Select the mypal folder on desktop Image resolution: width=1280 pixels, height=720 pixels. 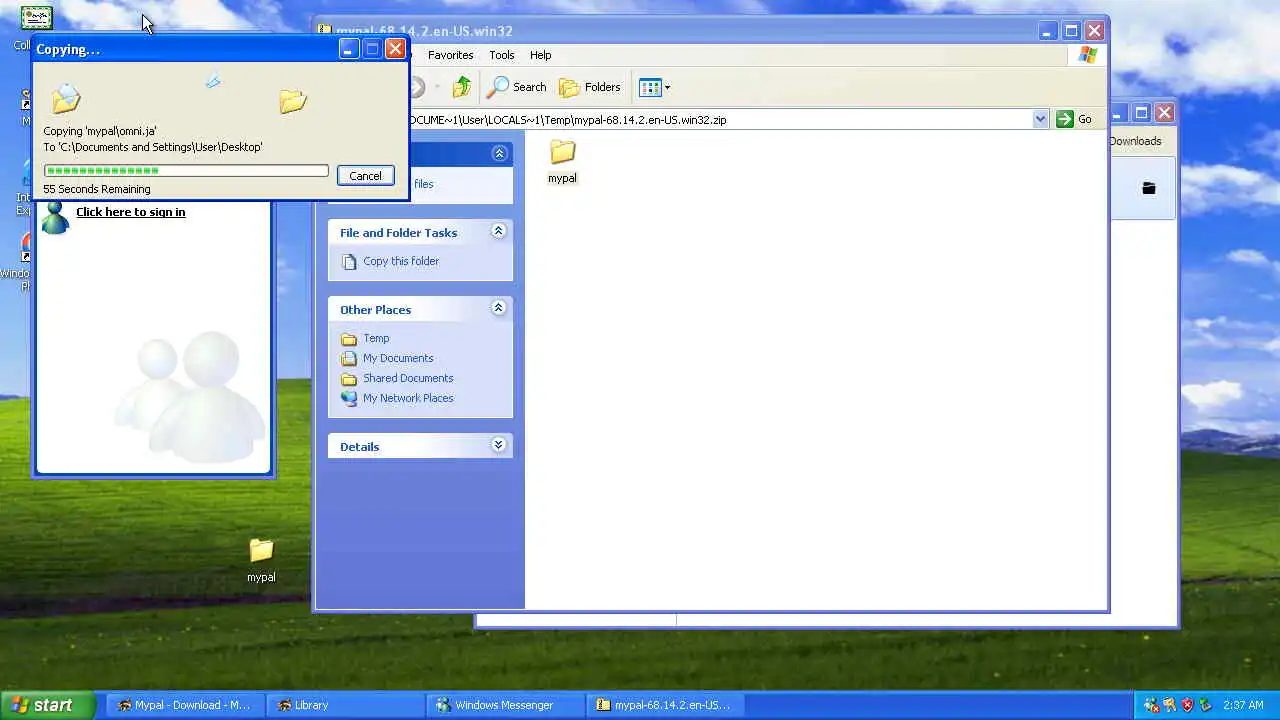tap(261, 561)
